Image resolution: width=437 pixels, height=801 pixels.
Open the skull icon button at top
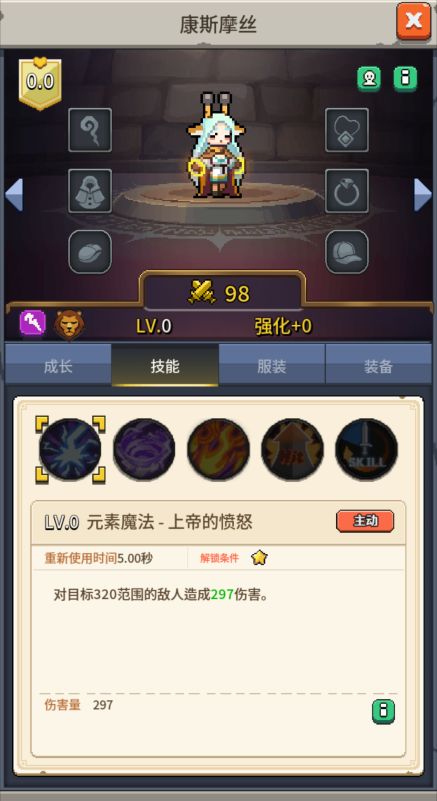tap(369, 79)
